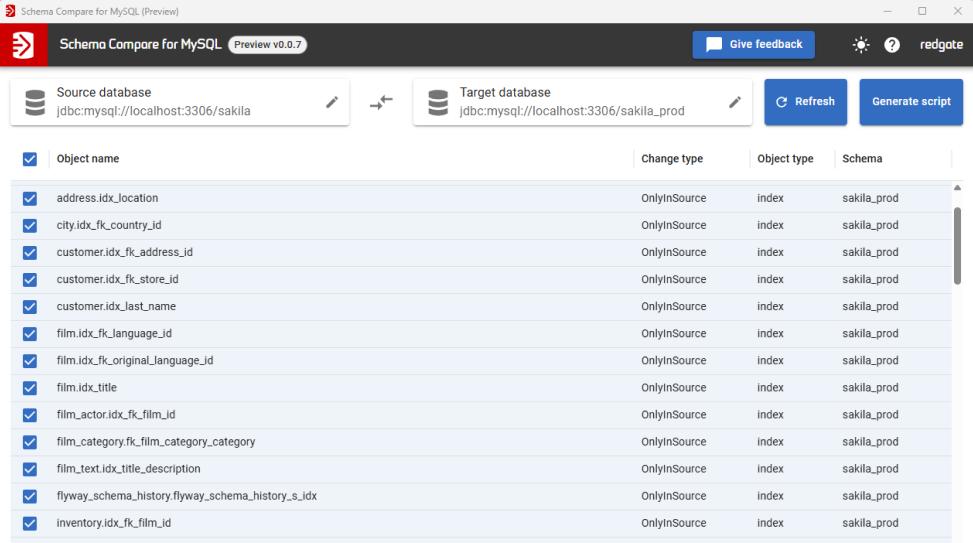Uncheck city.idx_fk_country_id checkbox
The height and width of the screenshot is (543, 973).
tap(30, 225)
